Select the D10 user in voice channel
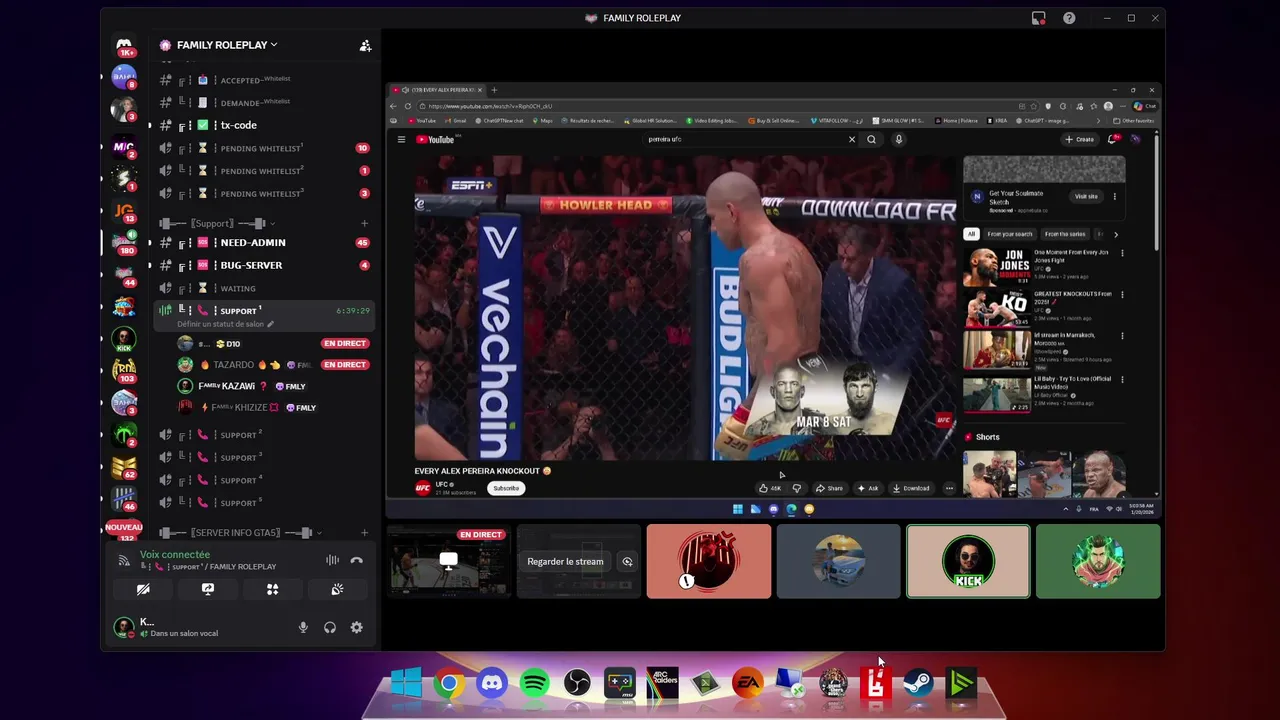Screen dimensions: 1280x720 coord(273,343)
